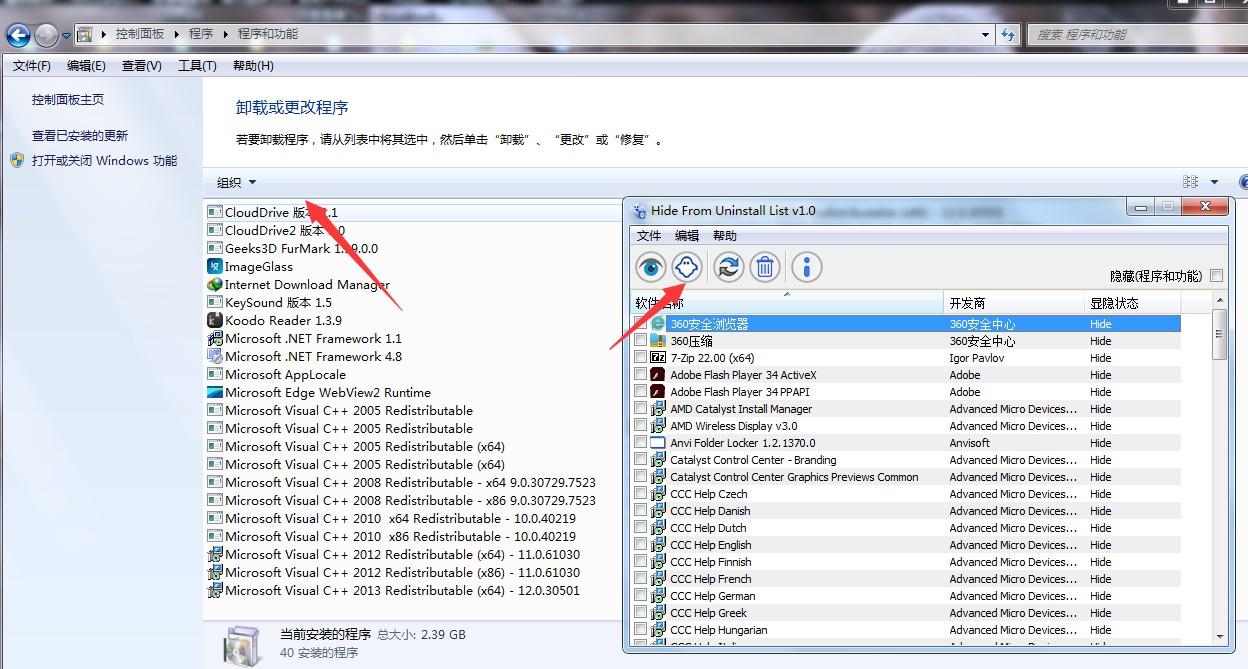Open 打开或关闭 Windows 功能 link

[x=104, y=161]
